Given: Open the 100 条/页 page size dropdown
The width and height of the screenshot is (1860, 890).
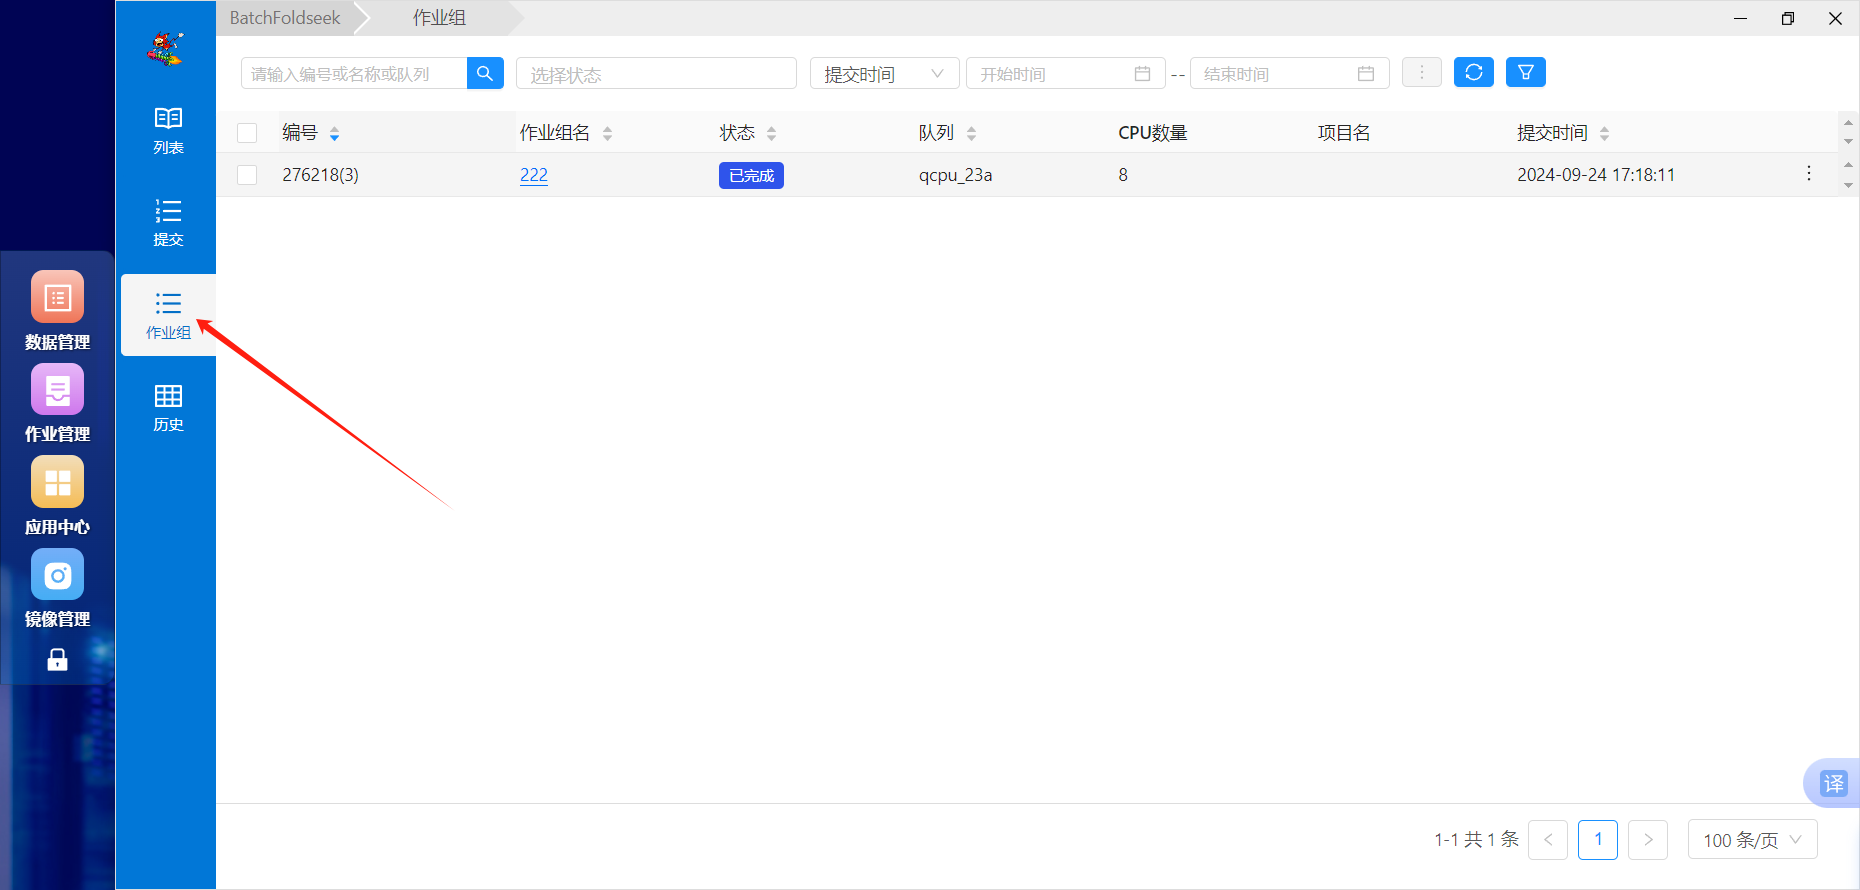Looking at the screenshot, I should [1752, 840].
